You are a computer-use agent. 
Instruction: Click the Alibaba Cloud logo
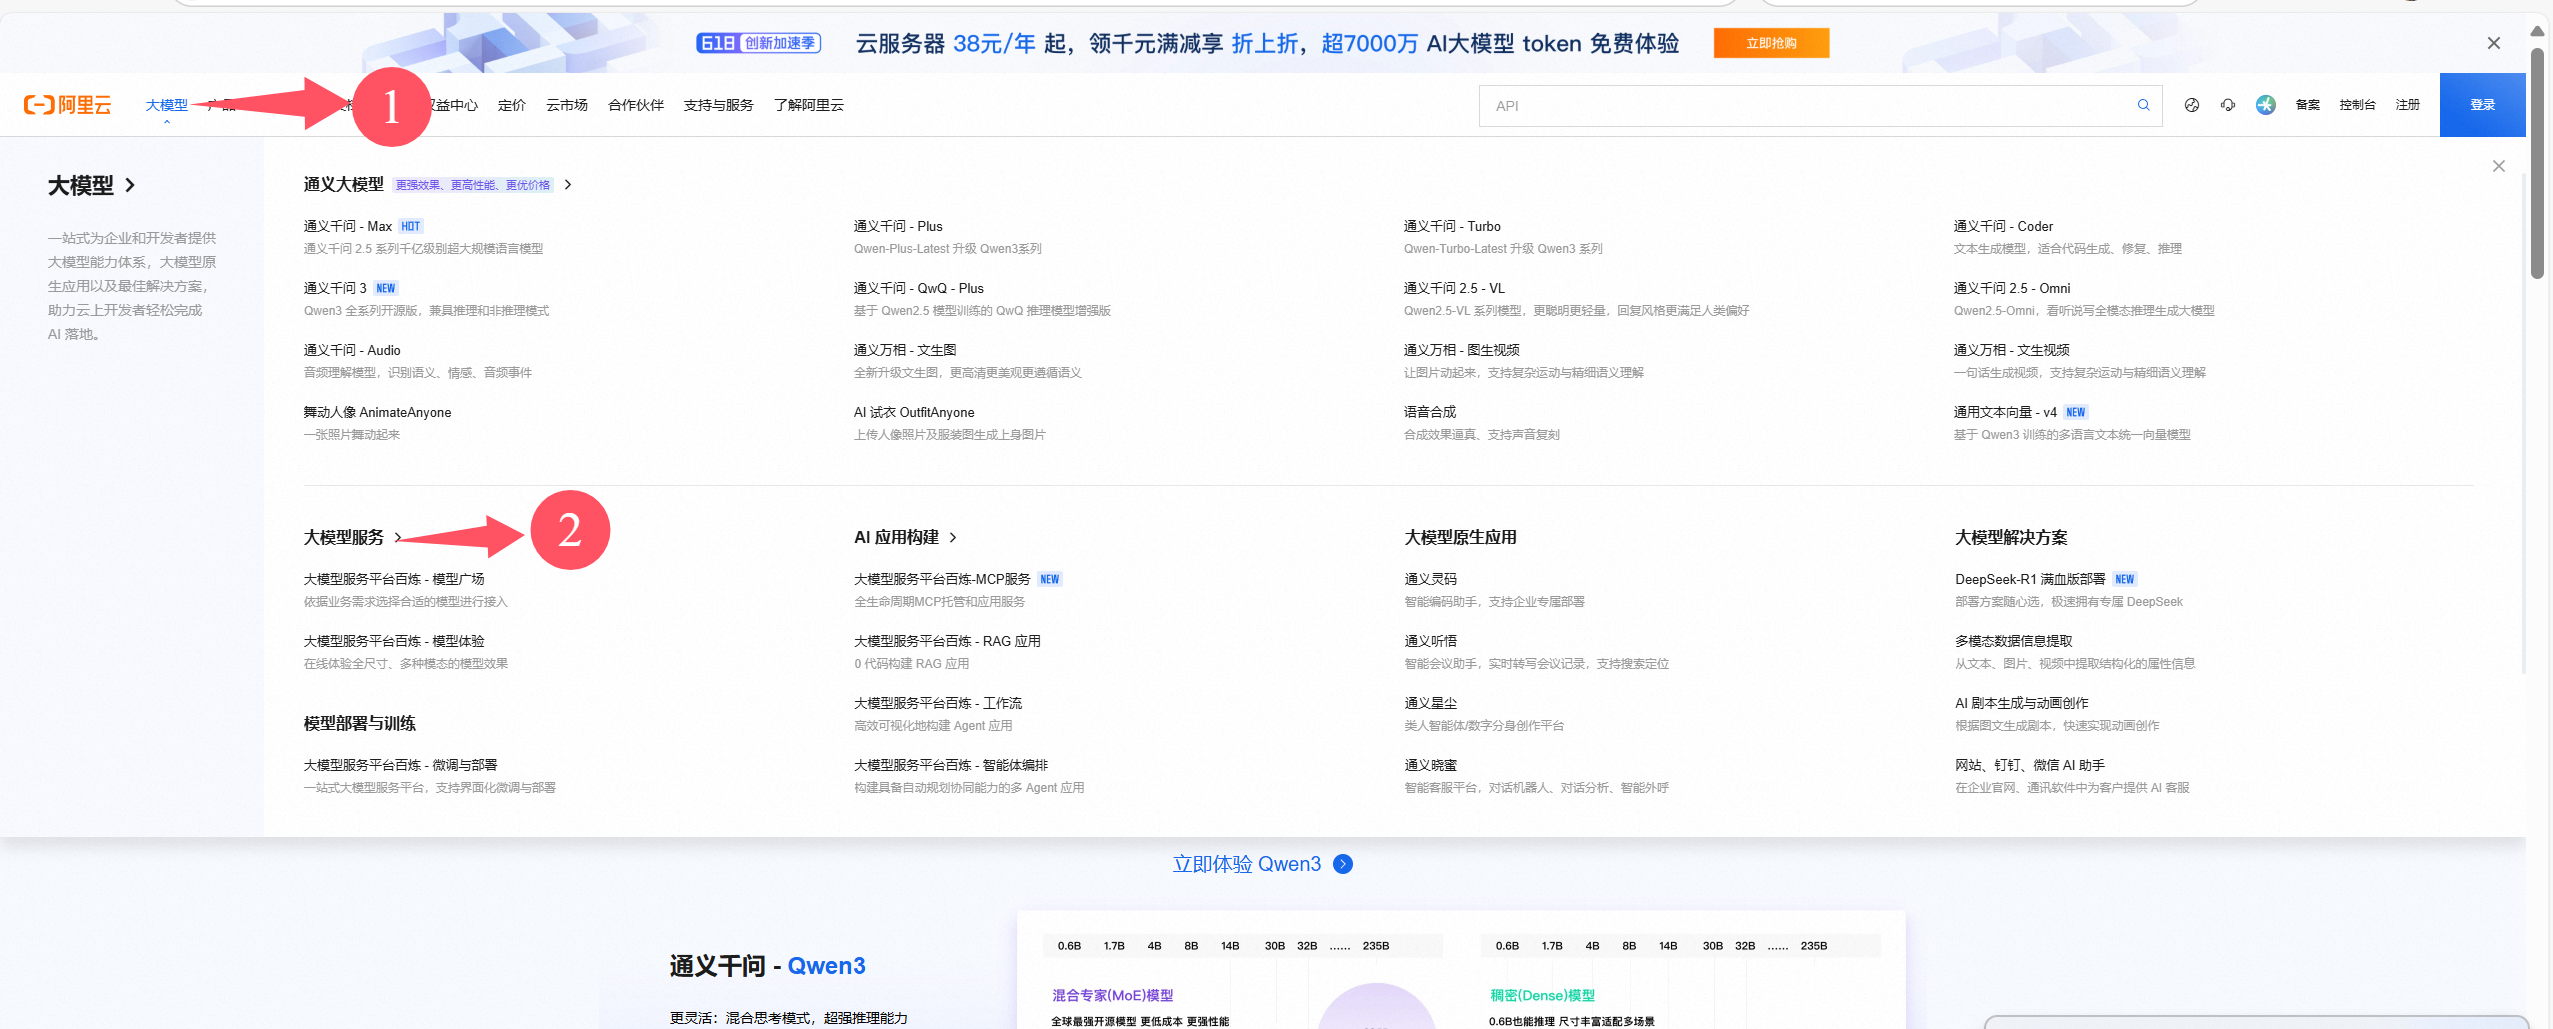pos(68,105)
